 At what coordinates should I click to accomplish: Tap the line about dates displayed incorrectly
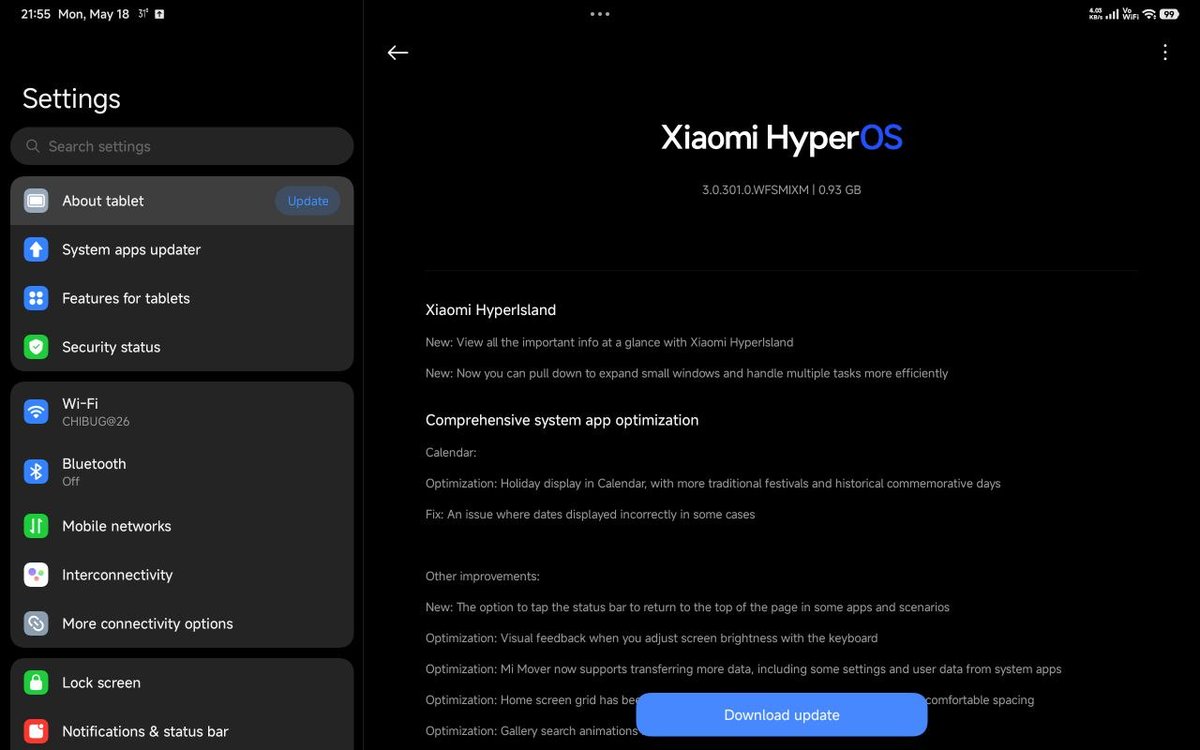tap(590, 515)
